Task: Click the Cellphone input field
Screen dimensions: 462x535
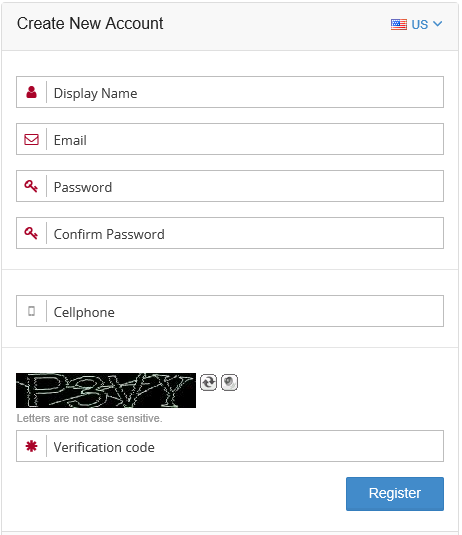Action: [x=245, y=311]
